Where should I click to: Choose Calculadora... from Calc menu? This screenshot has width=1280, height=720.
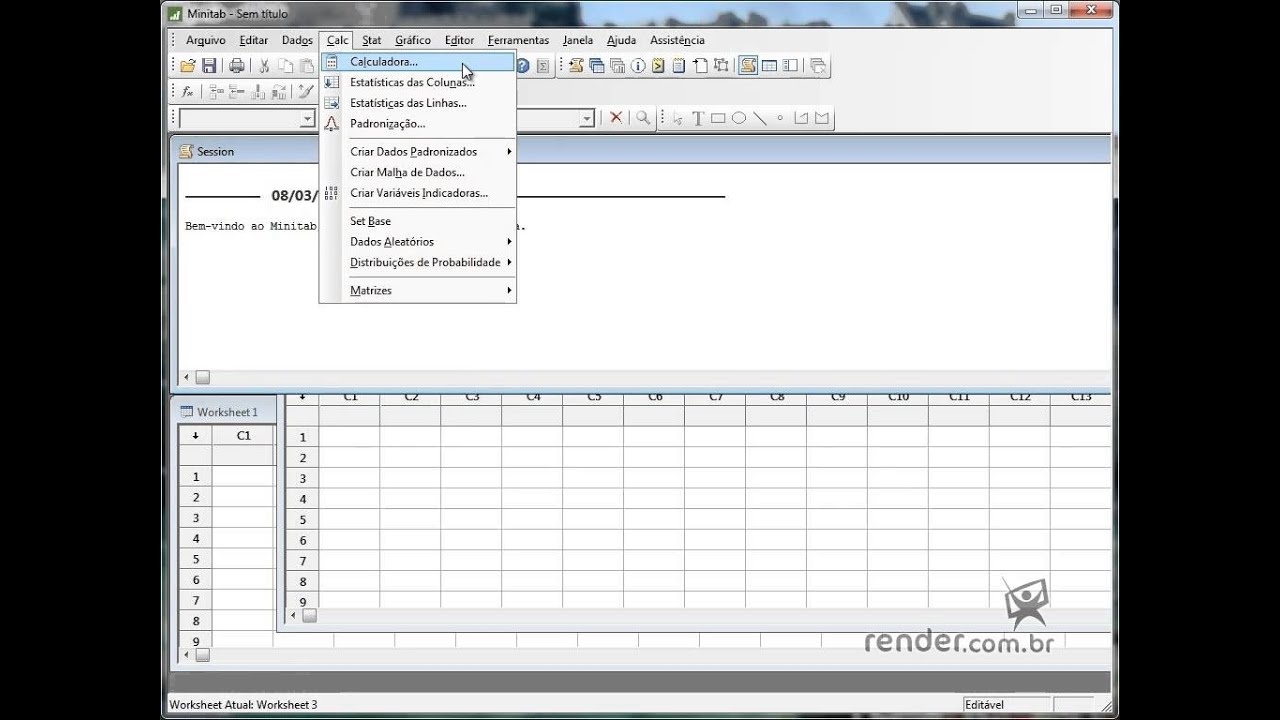[x=418, y=62]
